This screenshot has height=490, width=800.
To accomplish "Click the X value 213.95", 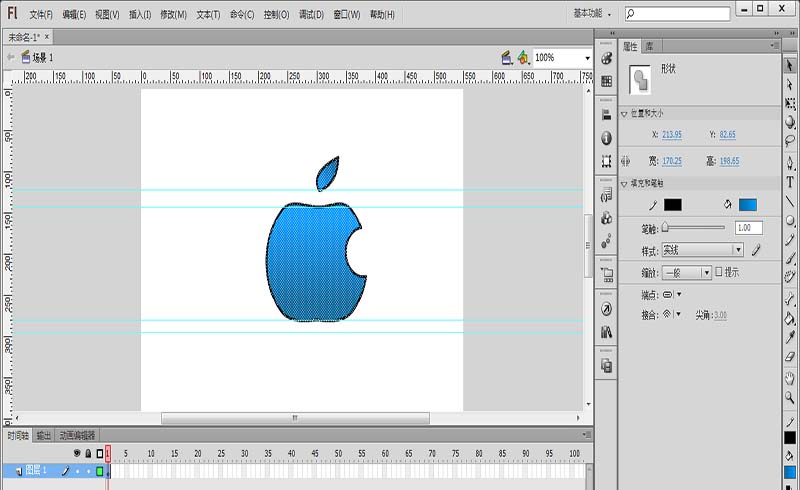I will click(672, 134).
